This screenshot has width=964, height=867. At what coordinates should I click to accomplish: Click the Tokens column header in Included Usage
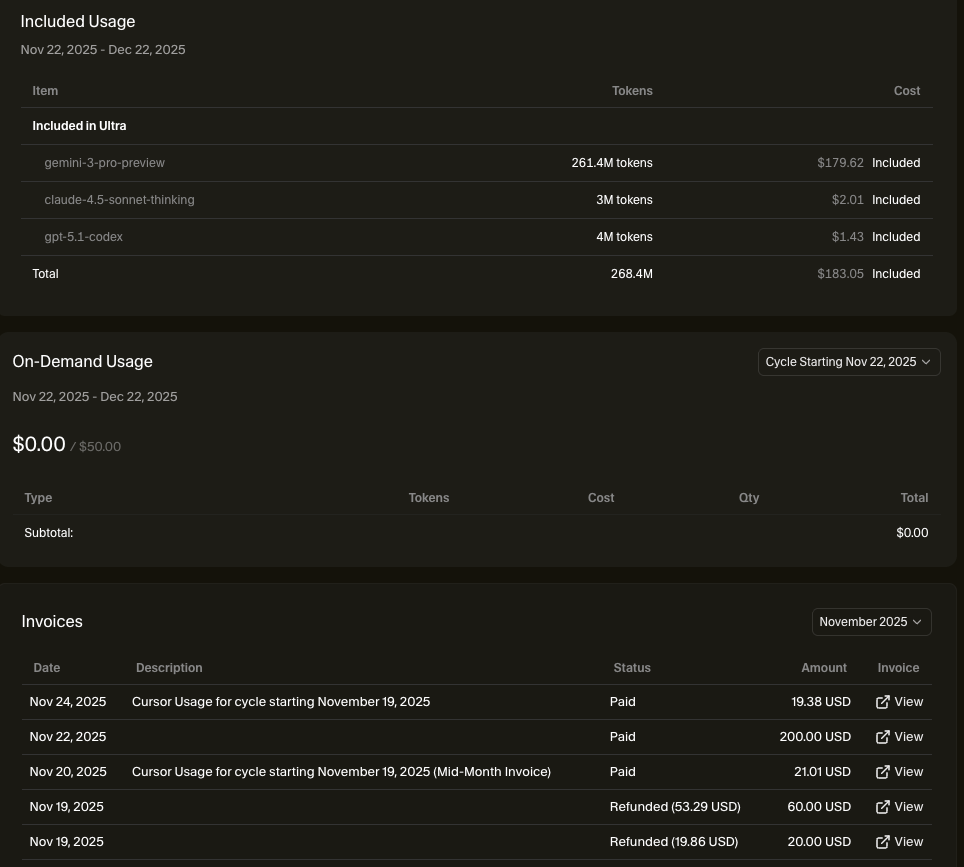tap(632, 91)
